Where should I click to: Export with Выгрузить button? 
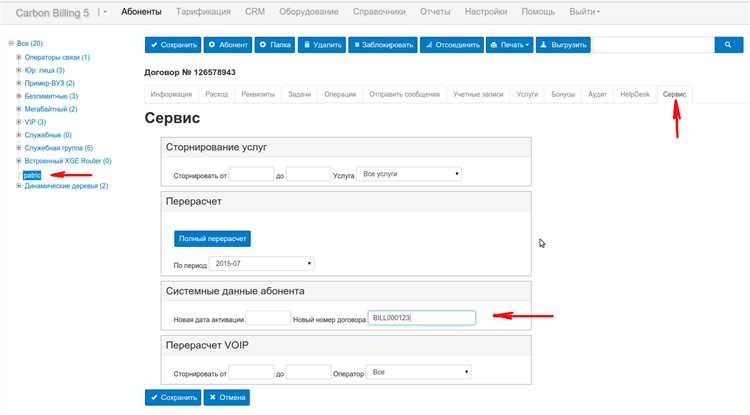(x=563, y=45)
